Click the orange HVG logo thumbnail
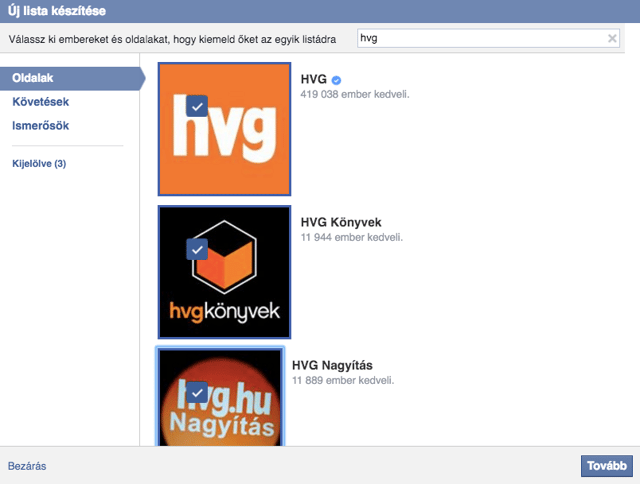640x484 pixels. [x=224, y=129]
